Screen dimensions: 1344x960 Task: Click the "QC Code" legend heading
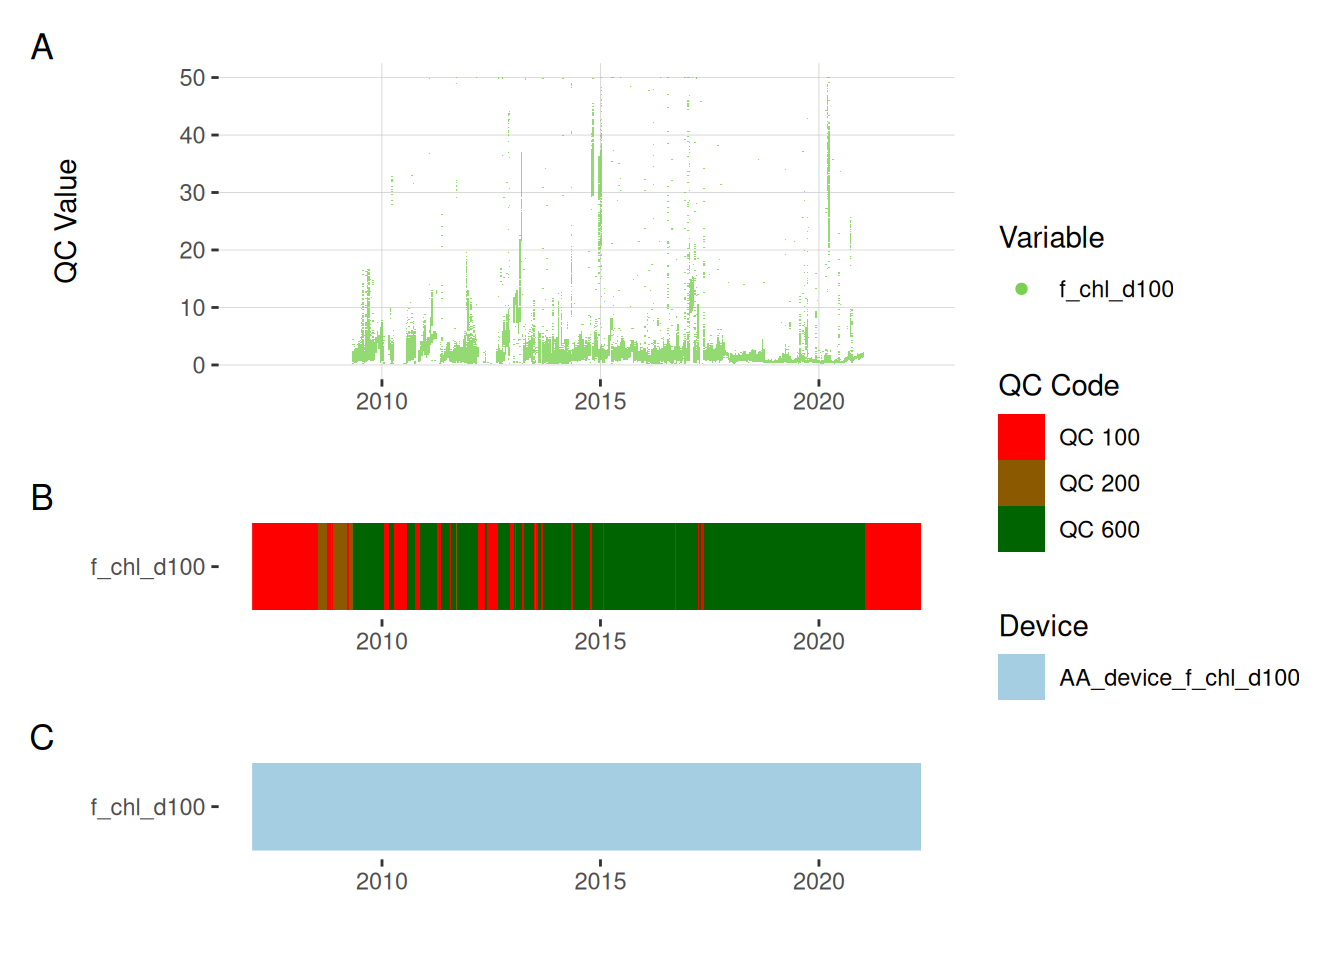1058,386
